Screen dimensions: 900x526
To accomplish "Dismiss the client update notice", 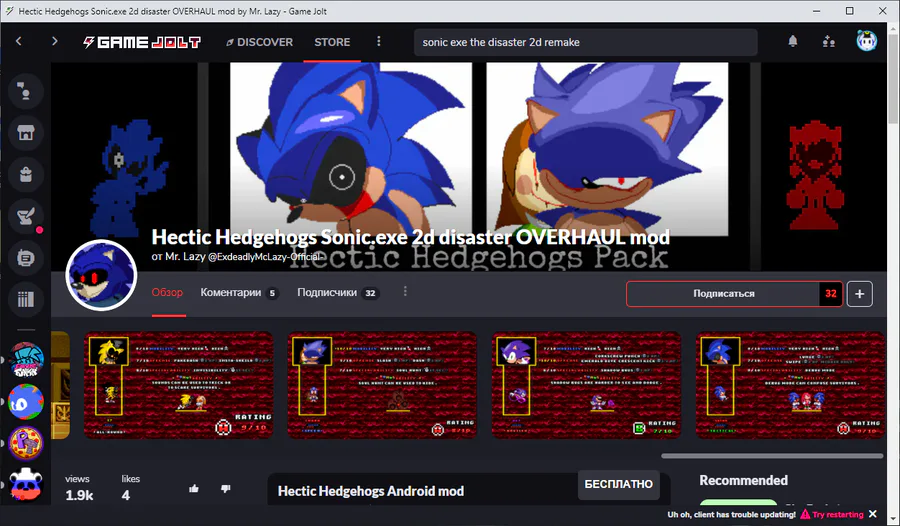I will 873,514.
